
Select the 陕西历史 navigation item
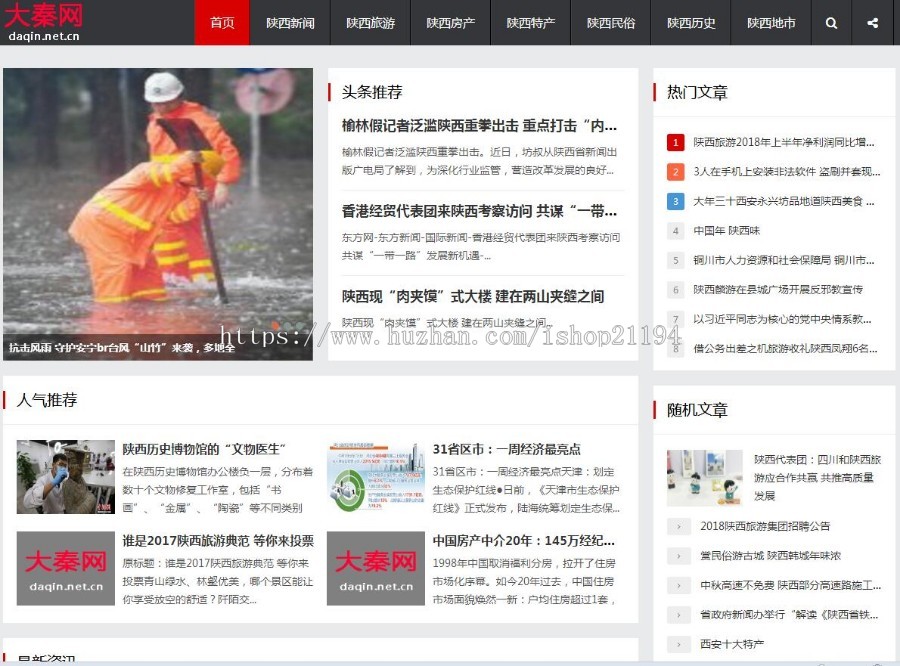pyautogui.click(x=690, y=23)
